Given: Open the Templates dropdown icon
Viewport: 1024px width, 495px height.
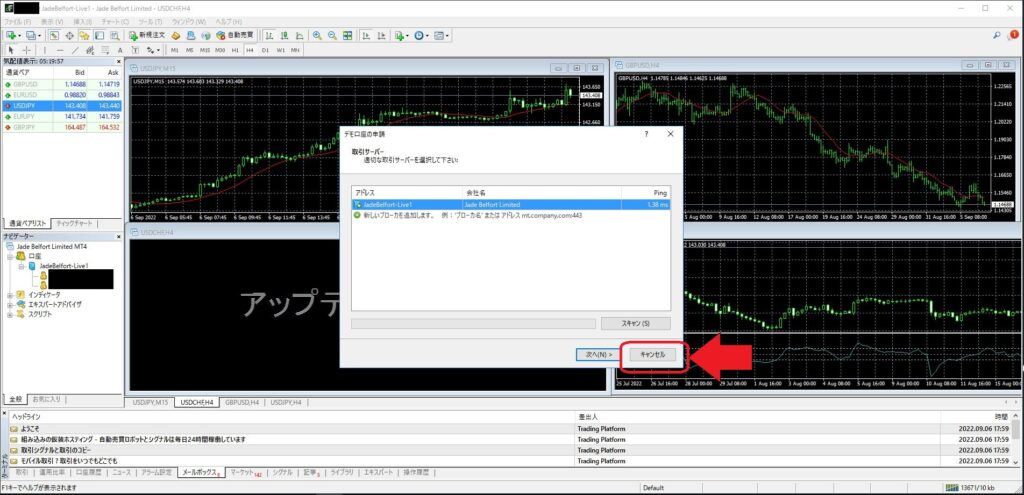Looking at the screenshot, I should 441,35.
